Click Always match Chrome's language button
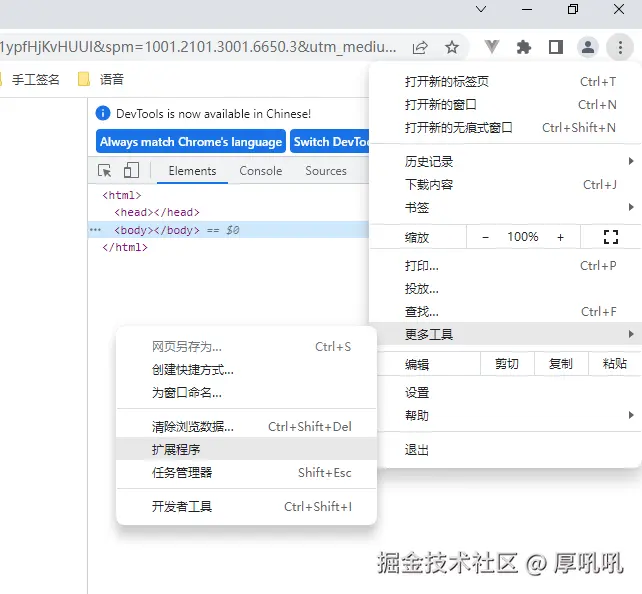The height and width of the screenshot is (594, 642). [x=191, y=141]
